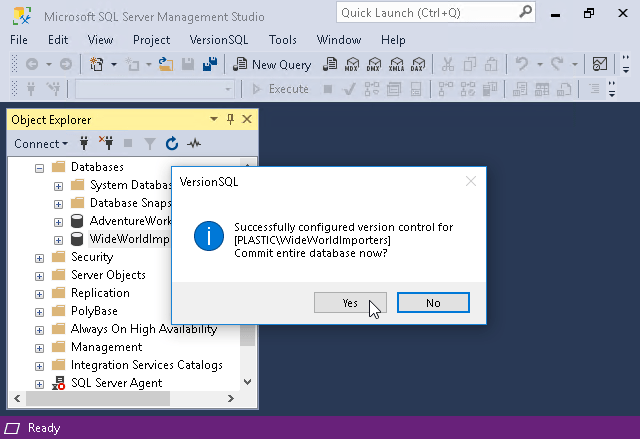The width and height of the screenshot is (640, 439).
Task: Click the New Project icon
Action: pyautogui.click(x=97, y=64)
